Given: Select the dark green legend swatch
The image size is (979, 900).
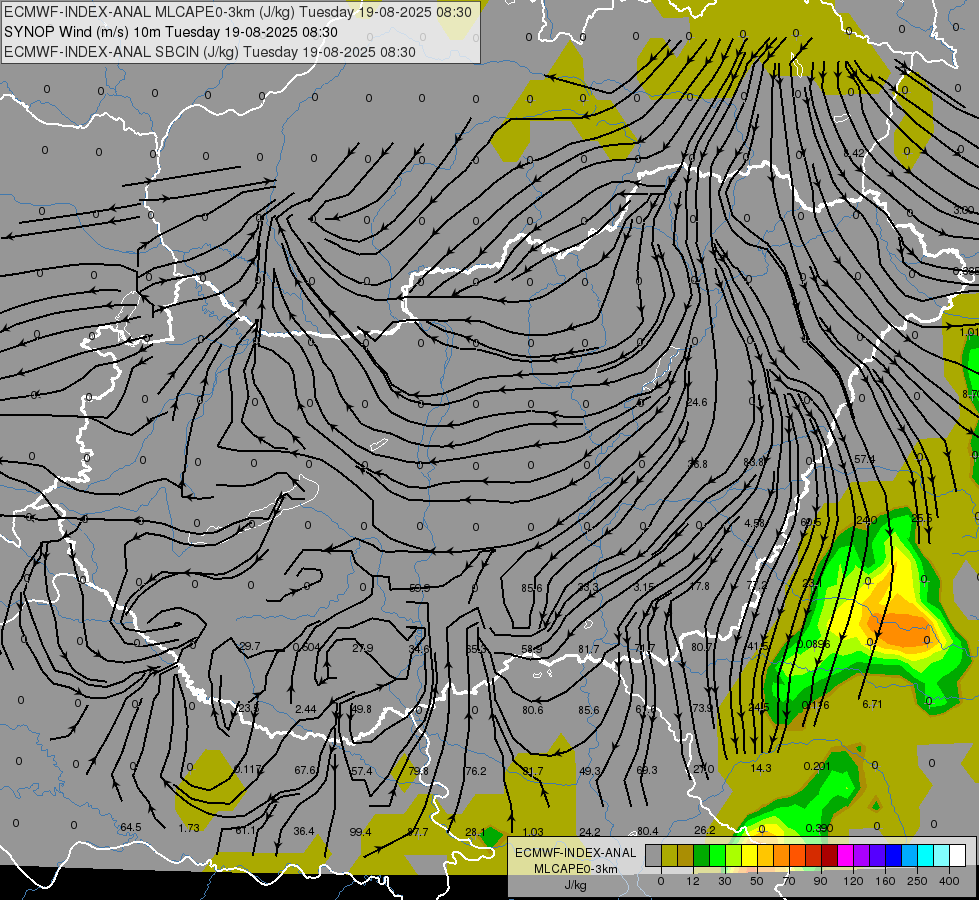Looking at the screenshot, I should (702, 855).
